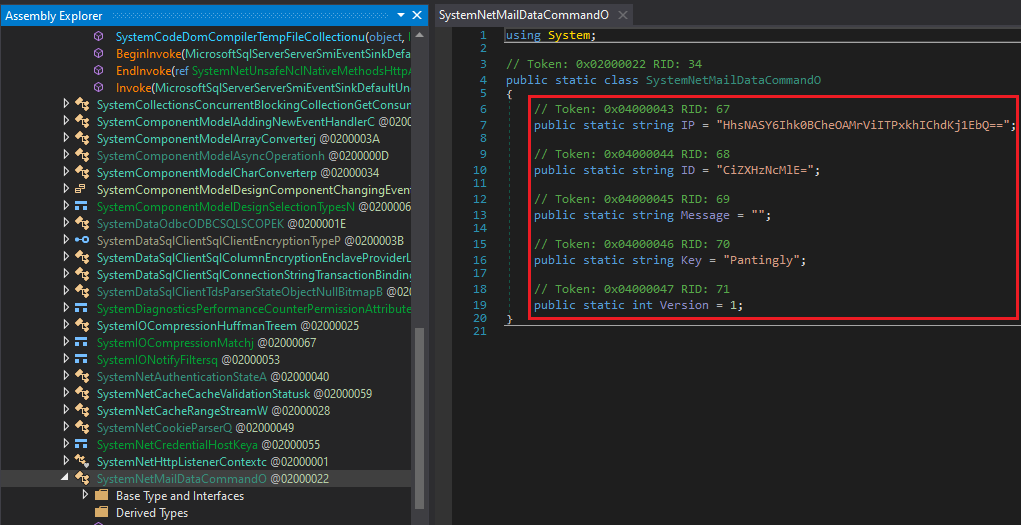Expand SystemCollectionsConcurrentBlockingCollectionGetConsum node
1021x525 pixels.
(66, 104)
